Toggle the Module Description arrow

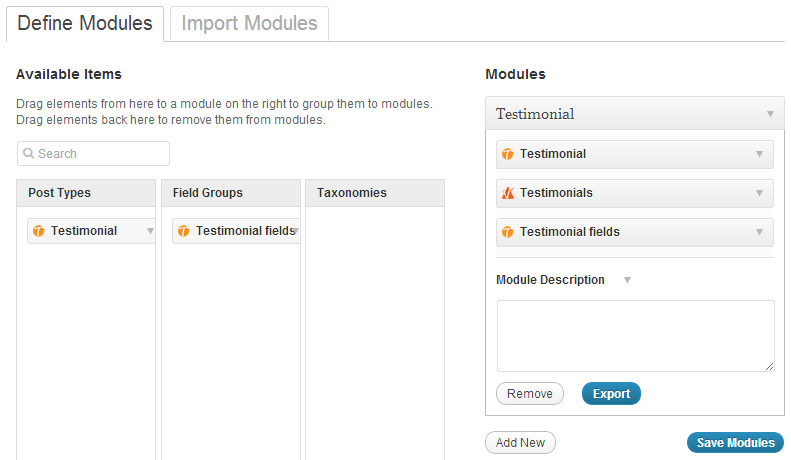pyautogui.click(x=627, y=280)
